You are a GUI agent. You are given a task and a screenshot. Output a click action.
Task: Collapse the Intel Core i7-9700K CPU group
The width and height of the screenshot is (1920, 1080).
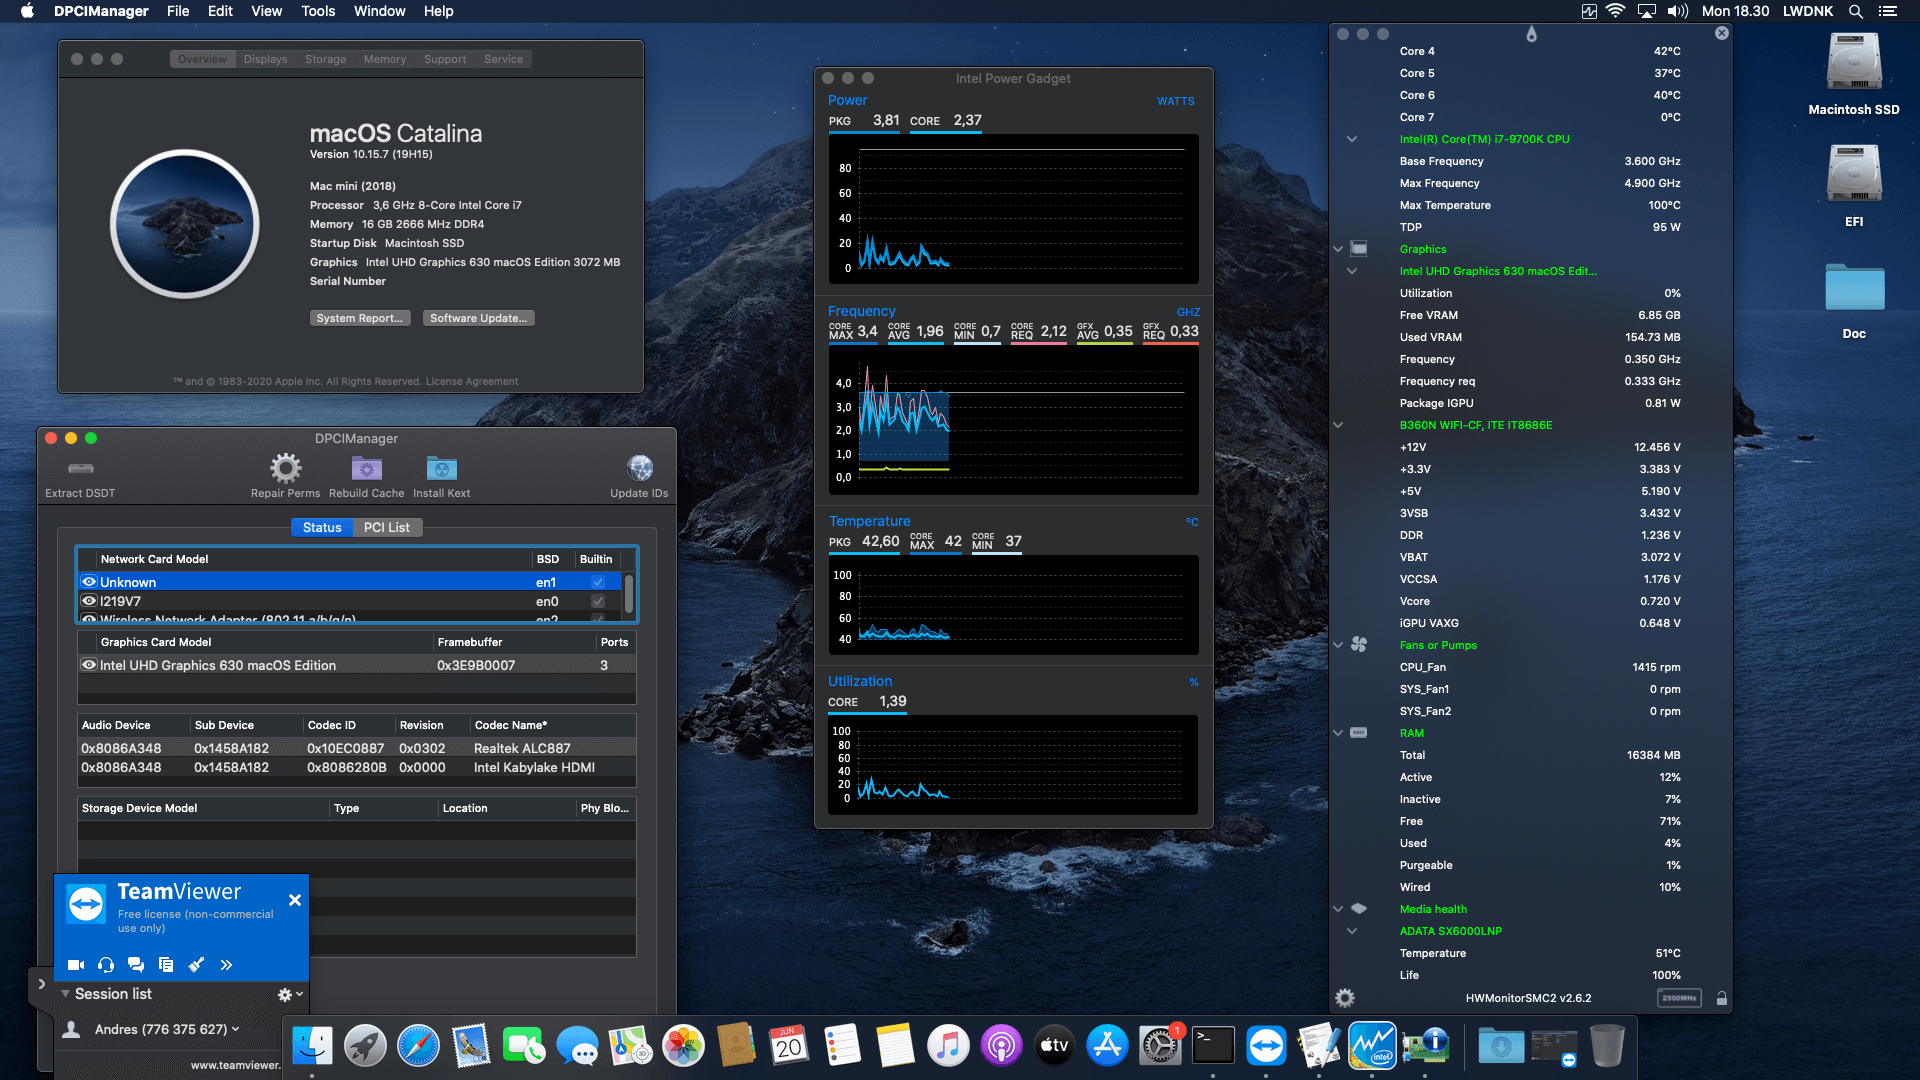click(x=1352, y=139)
